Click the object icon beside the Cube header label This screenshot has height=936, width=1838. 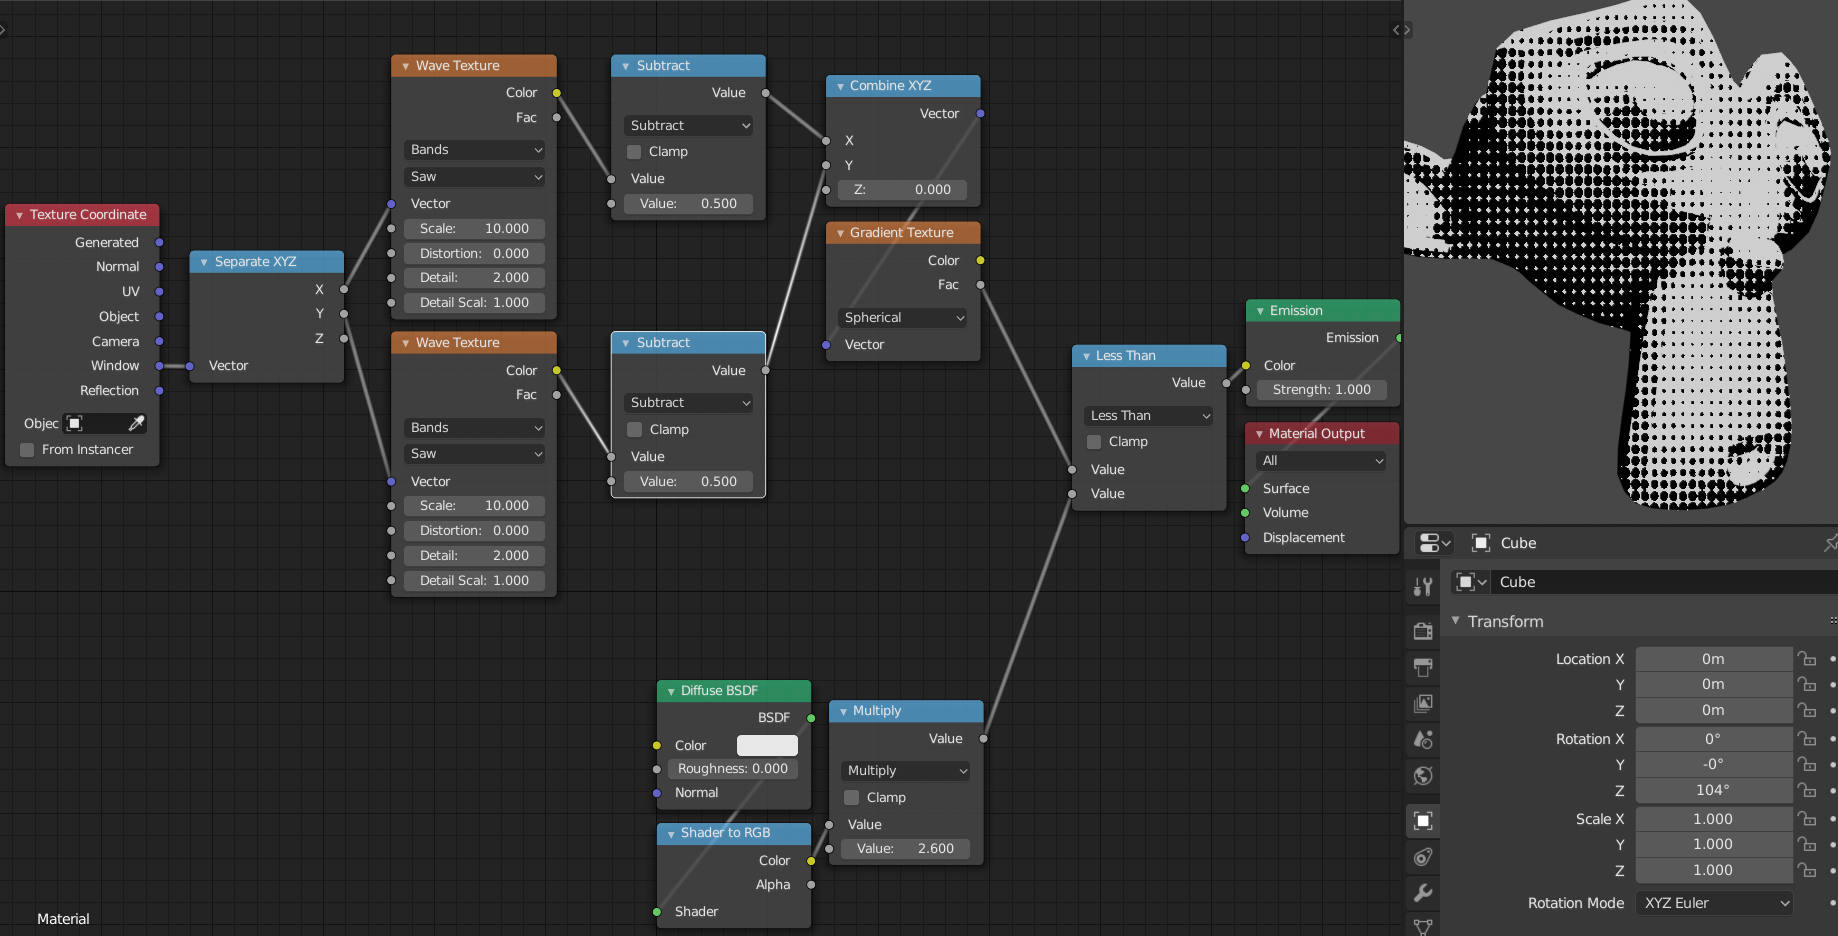[x=1481, y=543]
